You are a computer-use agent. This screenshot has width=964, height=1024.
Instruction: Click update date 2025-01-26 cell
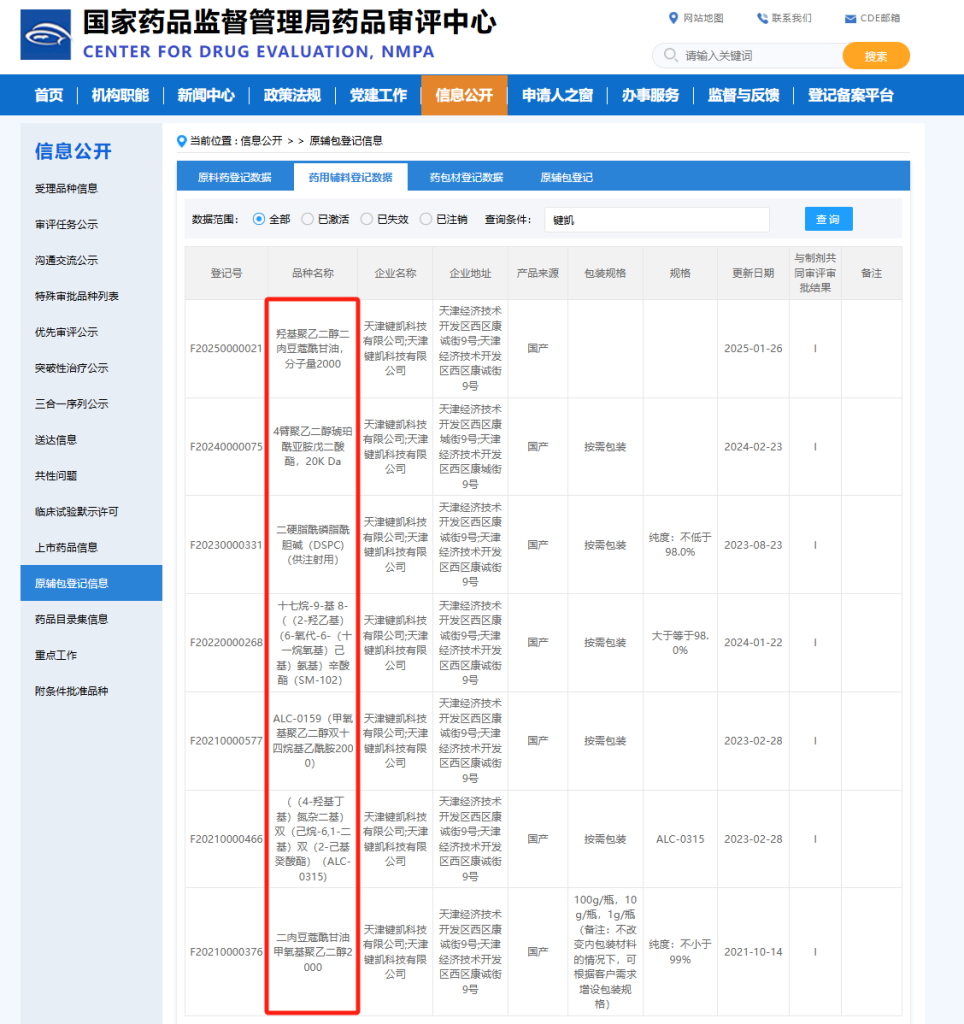point(753,349)
